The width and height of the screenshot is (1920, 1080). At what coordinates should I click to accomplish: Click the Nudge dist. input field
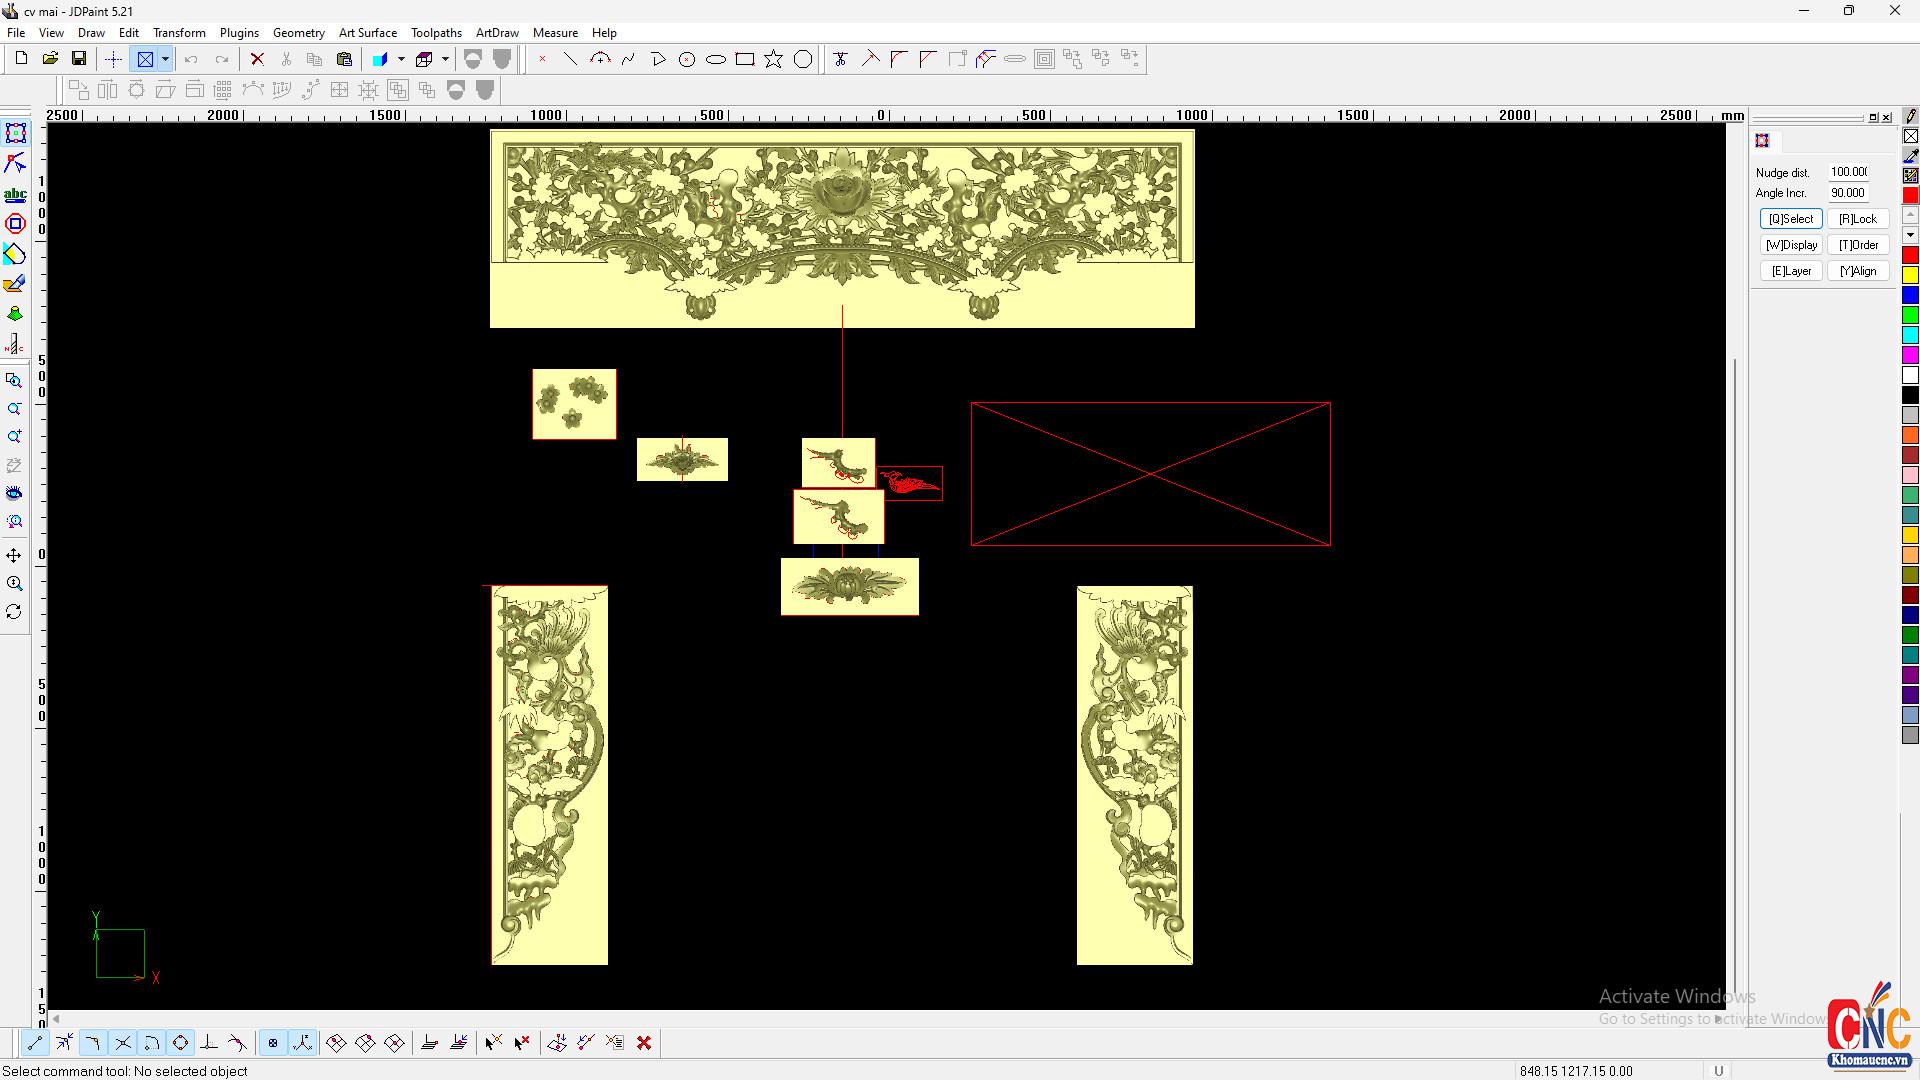click(1849, 172)
